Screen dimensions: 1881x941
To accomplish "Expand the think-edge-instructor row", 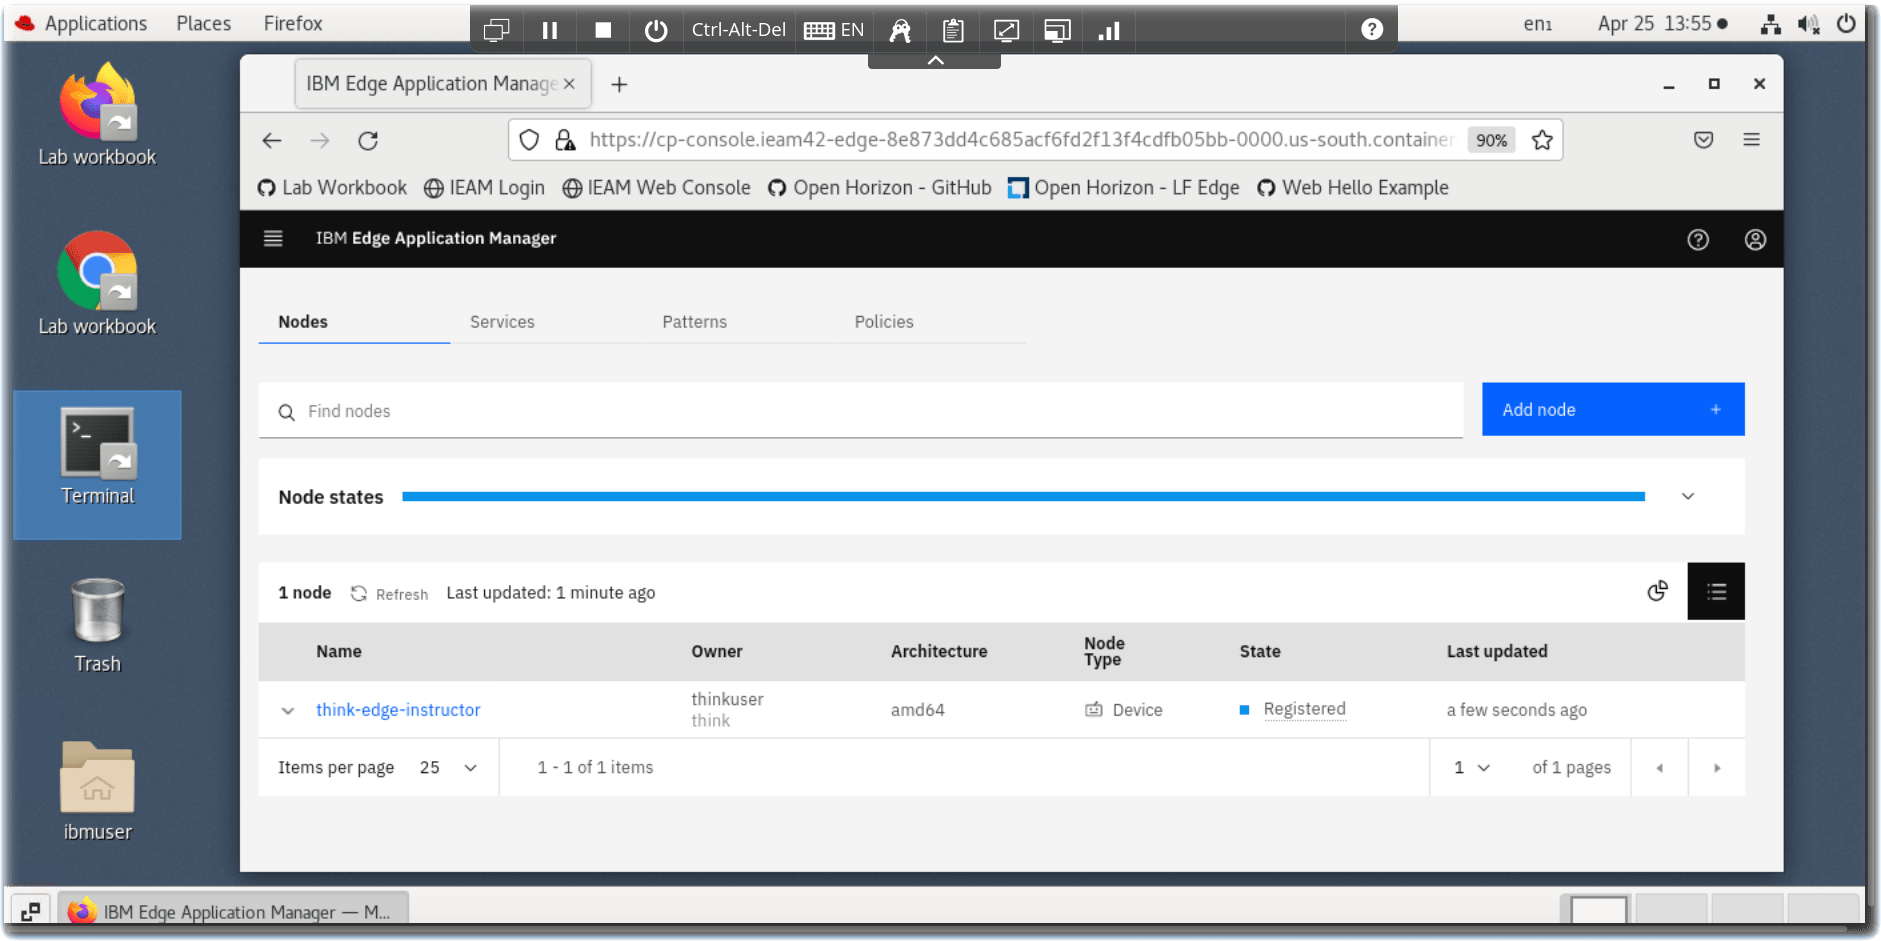I will tap(288, 711).
